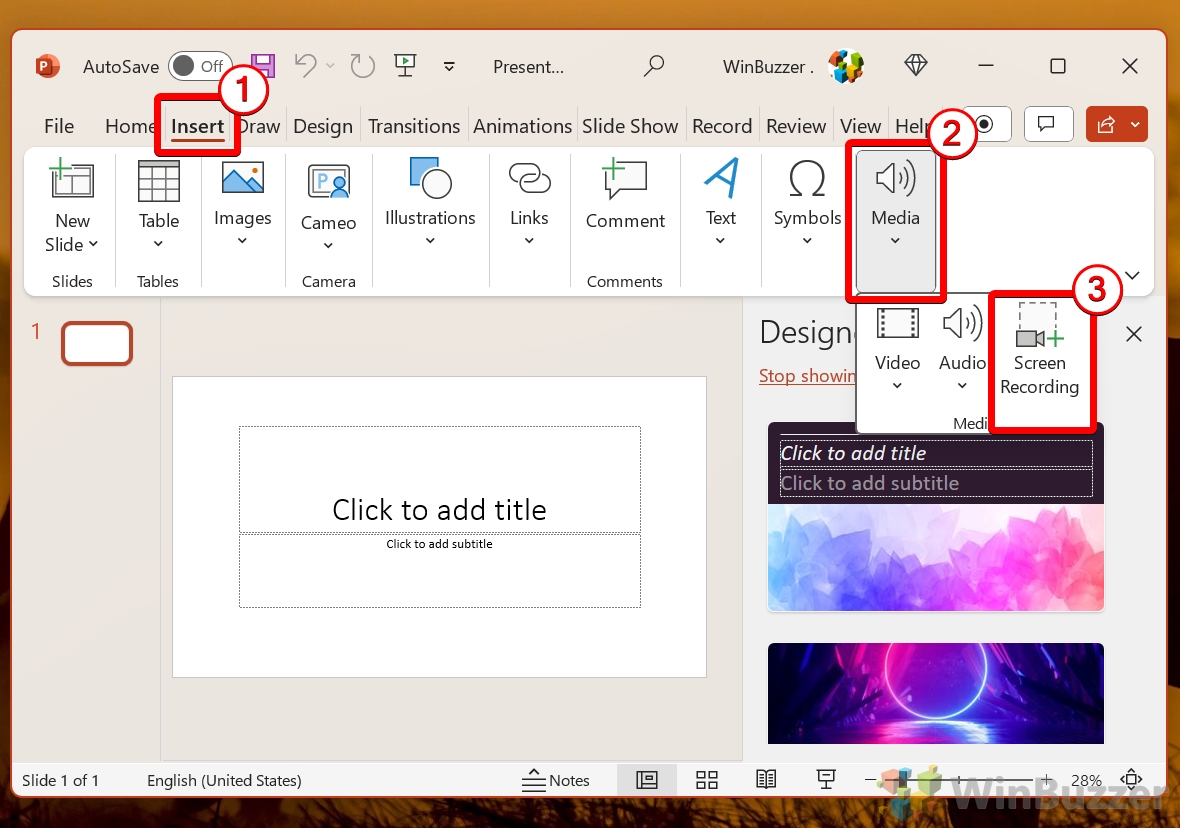Click the 28% zoom level
1180x828 pixels.
(x=1086, y=781)
